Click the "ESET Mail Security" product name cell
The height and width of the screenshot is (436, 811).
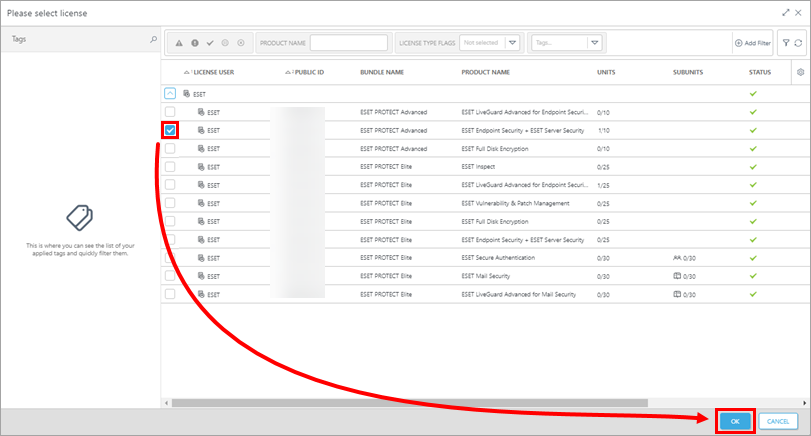point(486,276)
